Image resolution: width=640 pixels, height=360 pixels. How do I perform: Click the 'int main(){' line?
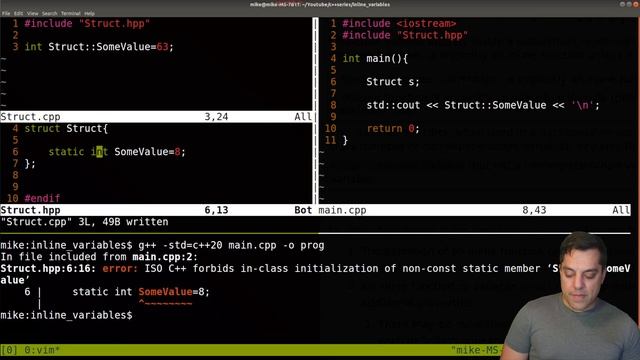click(375, 59)
